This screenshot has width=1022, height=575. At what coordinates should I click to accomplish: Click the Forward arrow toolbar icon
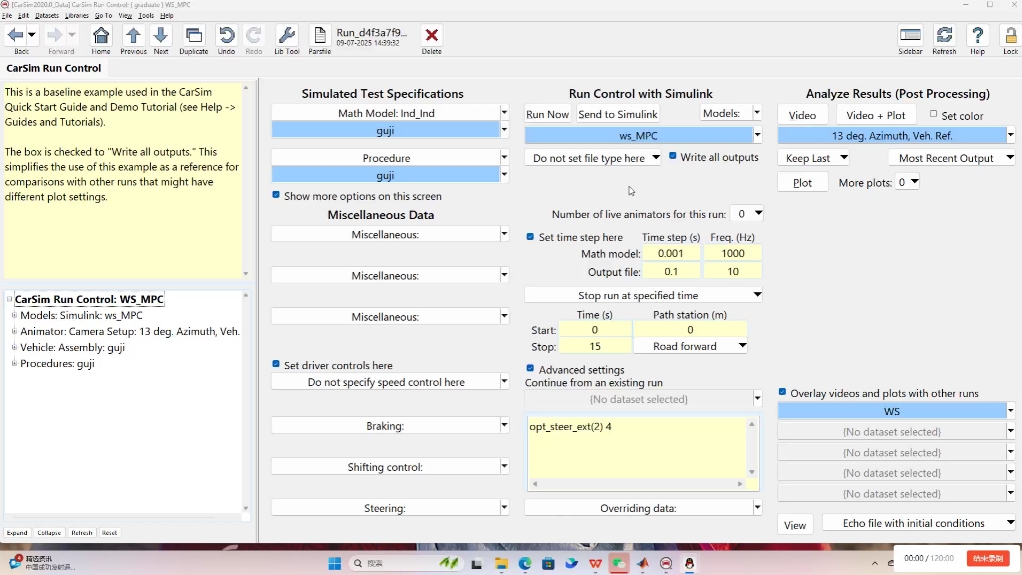(55, 35)
